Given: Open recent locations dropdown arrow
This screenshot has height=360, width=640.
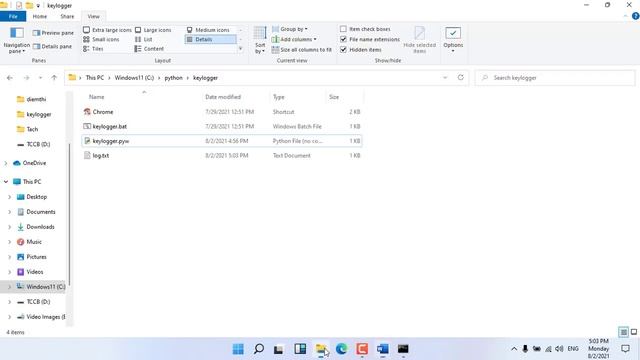Looking at the screenshot, I should 40,78.
